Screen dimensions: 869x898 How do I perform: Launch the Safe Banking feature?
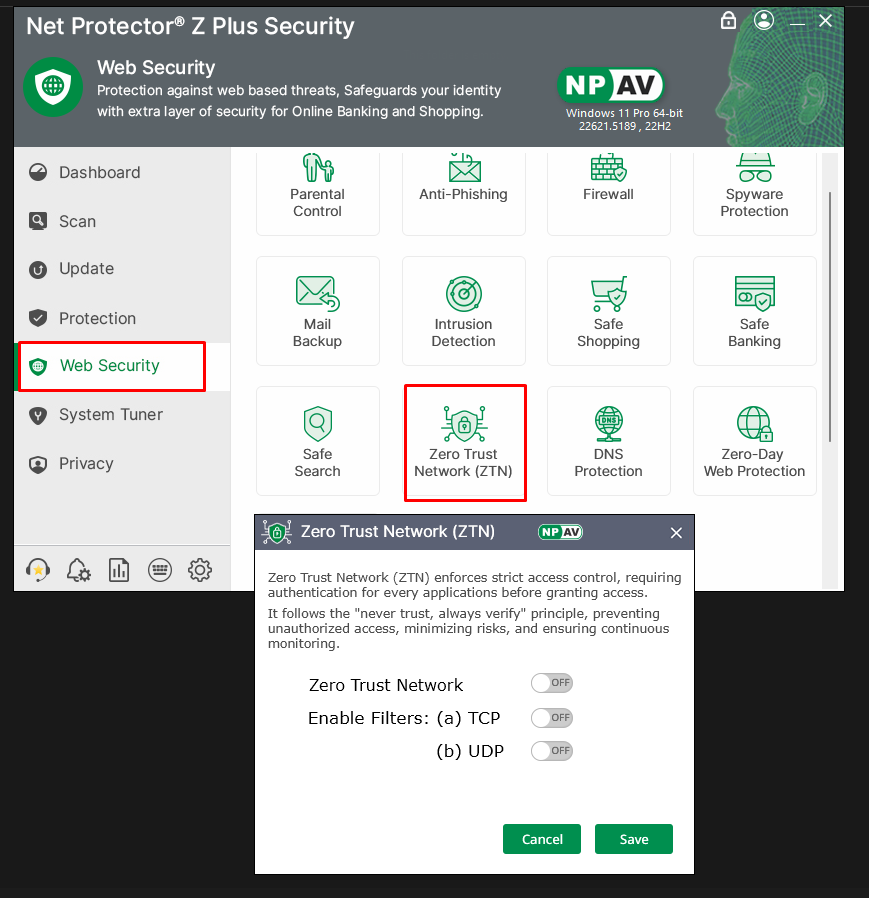pyautogui.click(x=754, y=311)
